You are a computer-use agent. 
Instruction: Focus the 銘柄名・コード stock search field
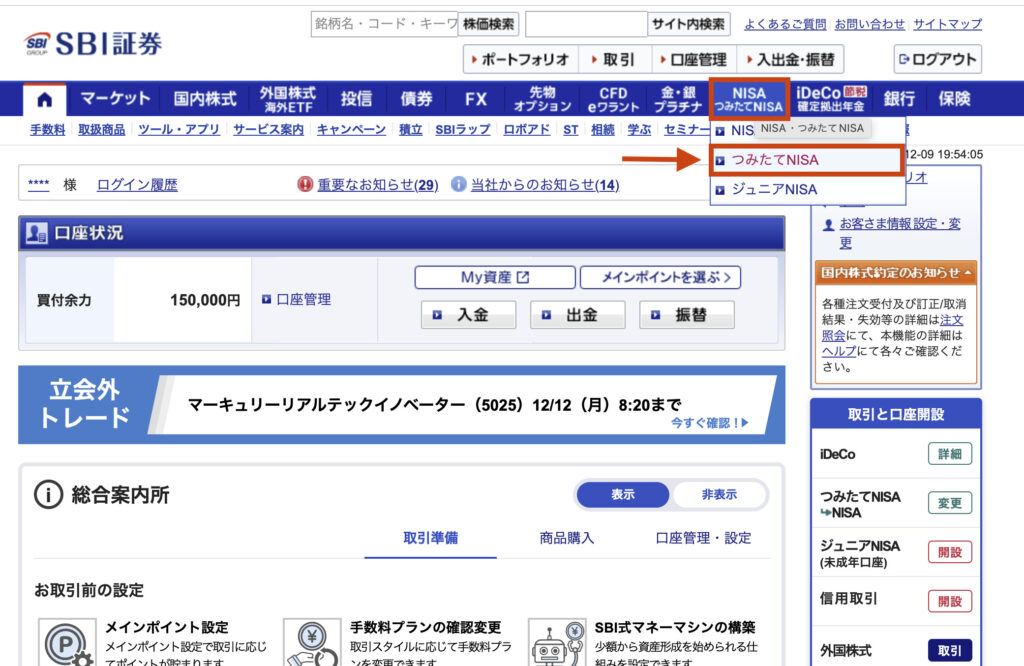click(x=385, y=24)
